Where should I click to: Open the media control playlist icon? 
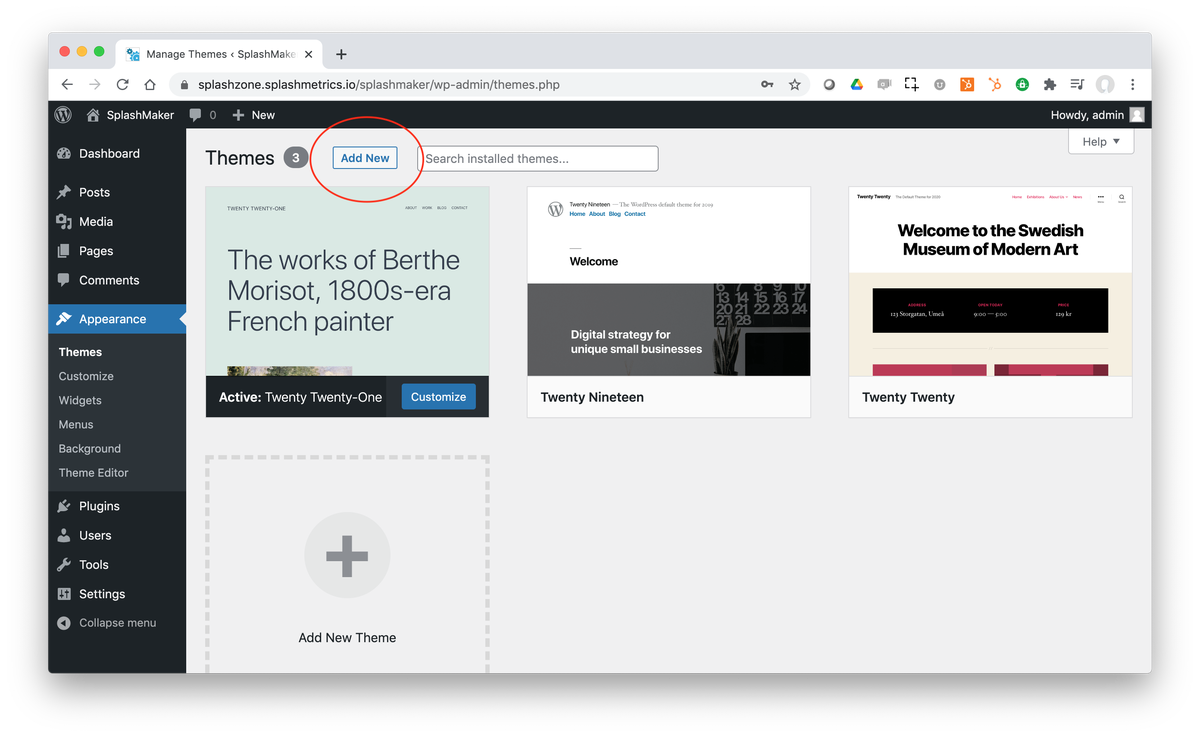click(x=1077, y=85)
